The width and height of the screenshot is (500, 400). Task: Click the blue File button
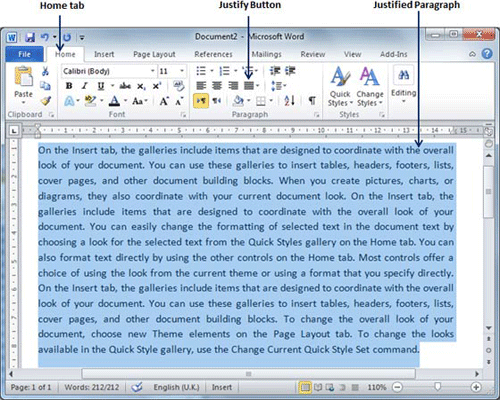[24, 54]
